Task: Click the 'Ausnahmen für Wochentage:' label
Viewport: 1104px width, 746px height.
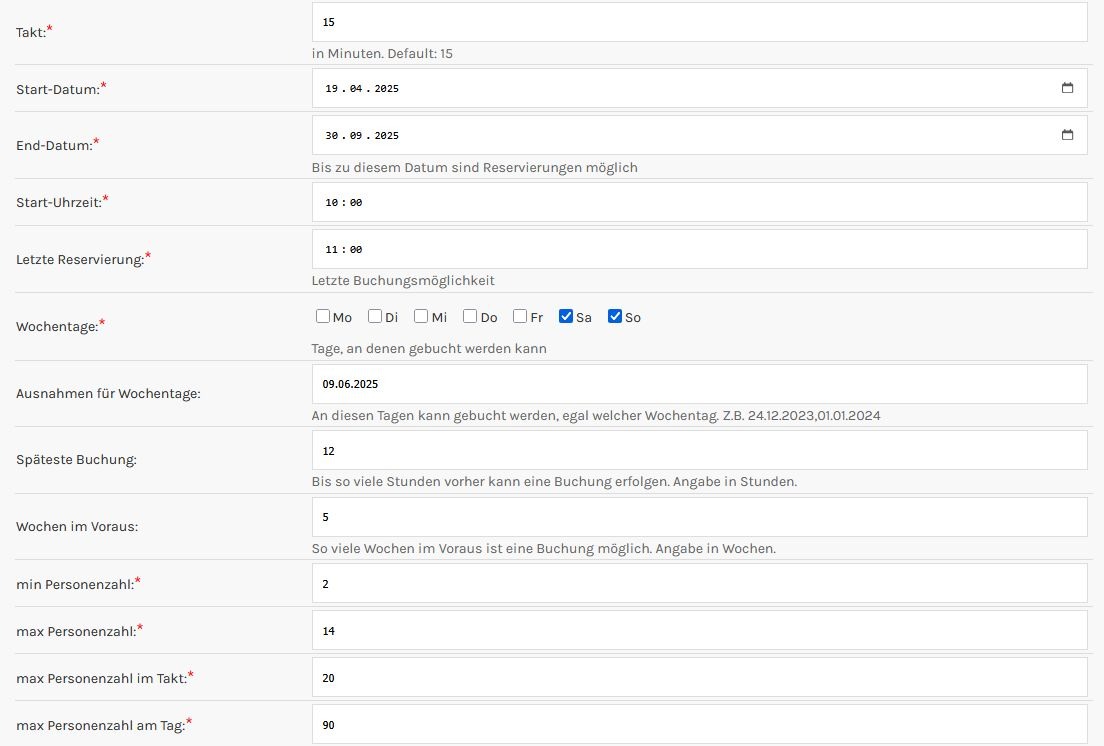Action: coord(108,393)
